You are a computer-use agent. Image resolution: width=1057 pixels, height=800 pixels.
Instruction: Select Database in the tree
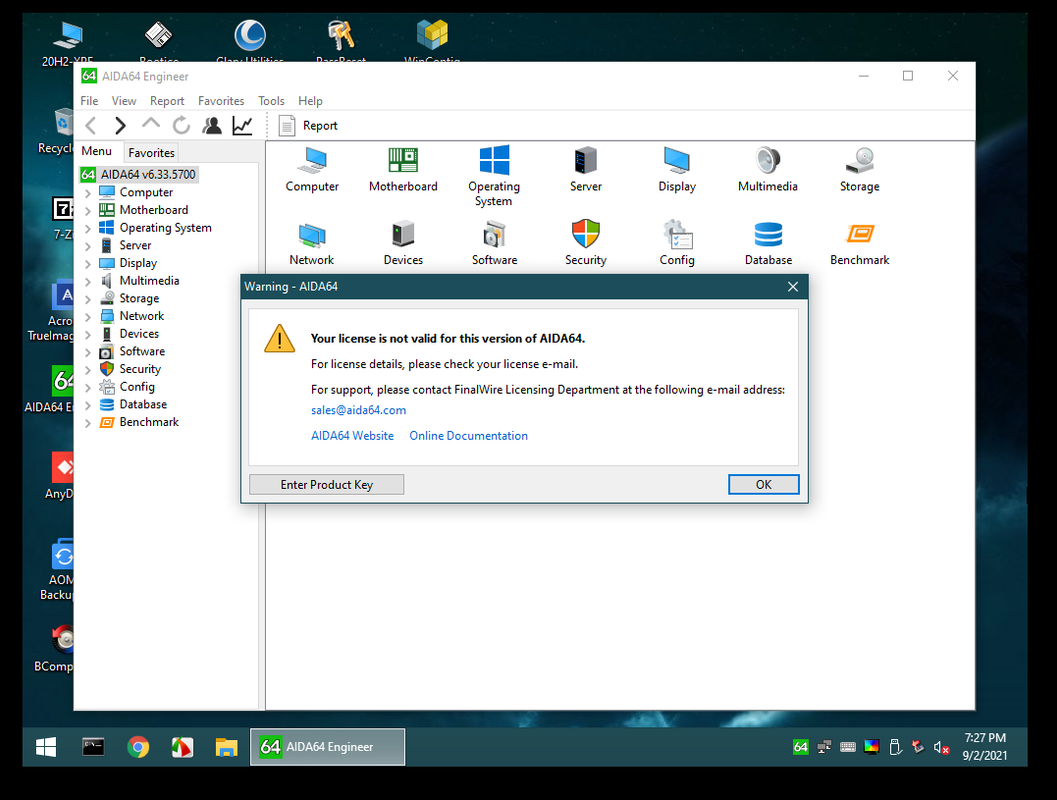143,404
